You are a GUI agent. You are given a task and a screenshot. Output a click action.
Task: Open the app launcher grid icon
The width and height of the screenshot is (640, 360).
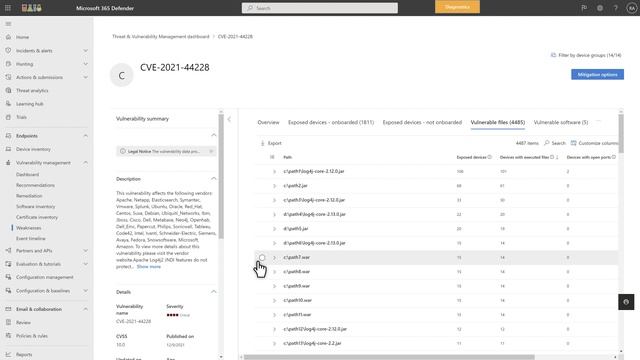(x=8, y=8)
